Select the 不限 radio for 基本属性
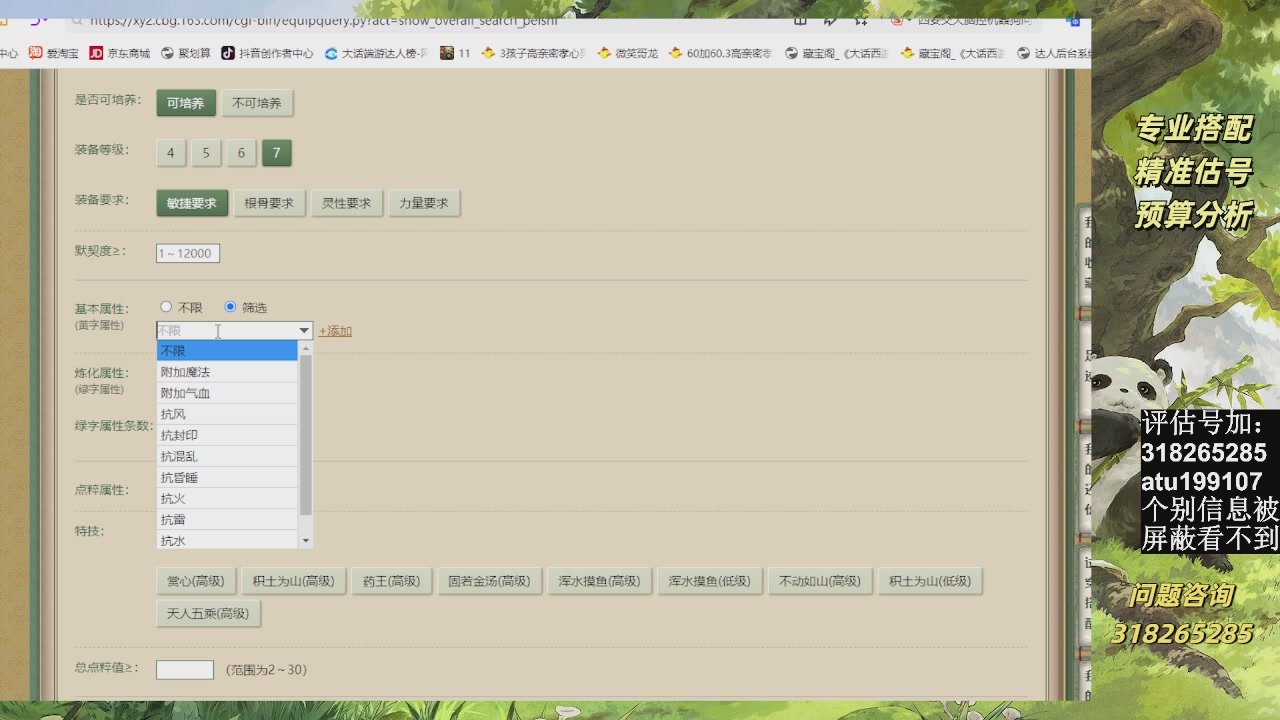The width and height of the screenshot is (1280, 720). (166, 307)
